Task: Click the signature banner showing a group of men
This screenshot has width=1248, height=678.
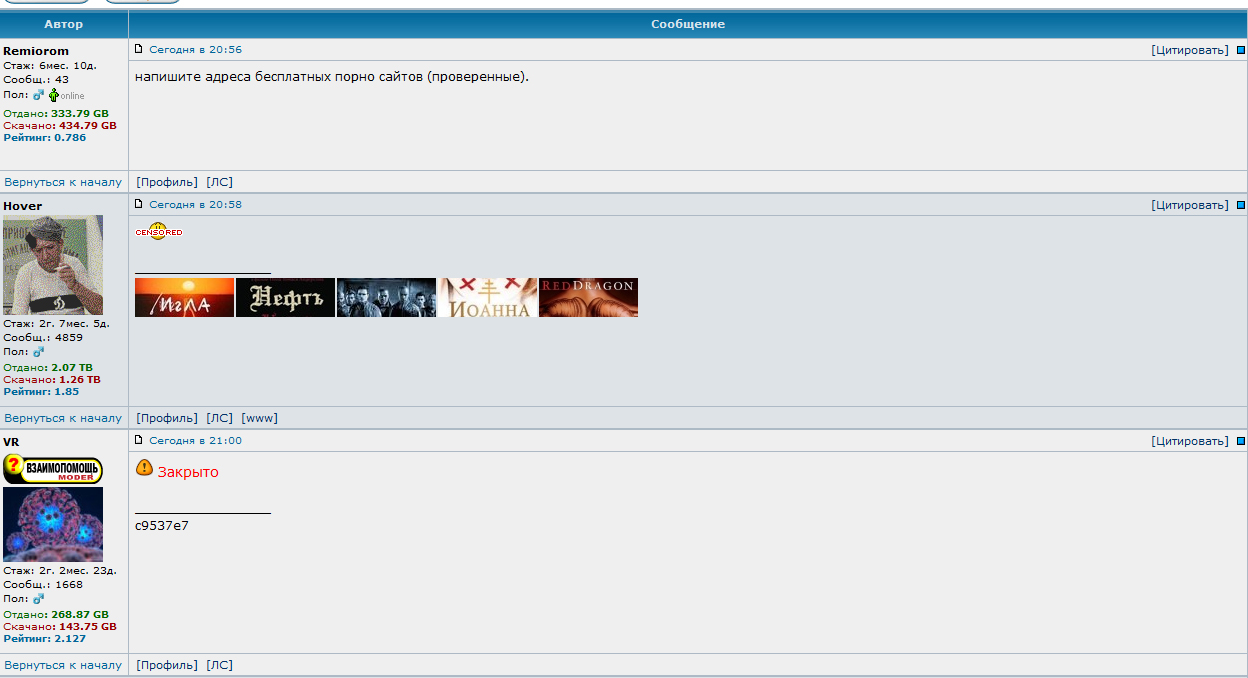Action: (386, 298)
